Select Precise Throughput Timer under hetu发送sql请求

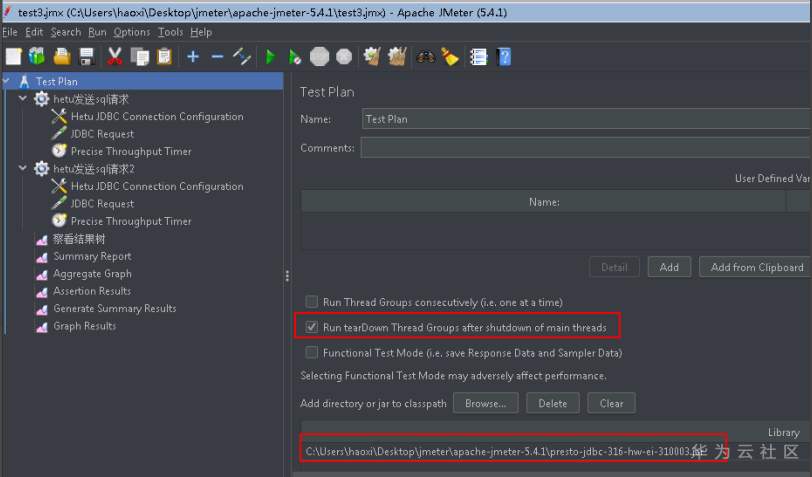click(x=131, y=151)
